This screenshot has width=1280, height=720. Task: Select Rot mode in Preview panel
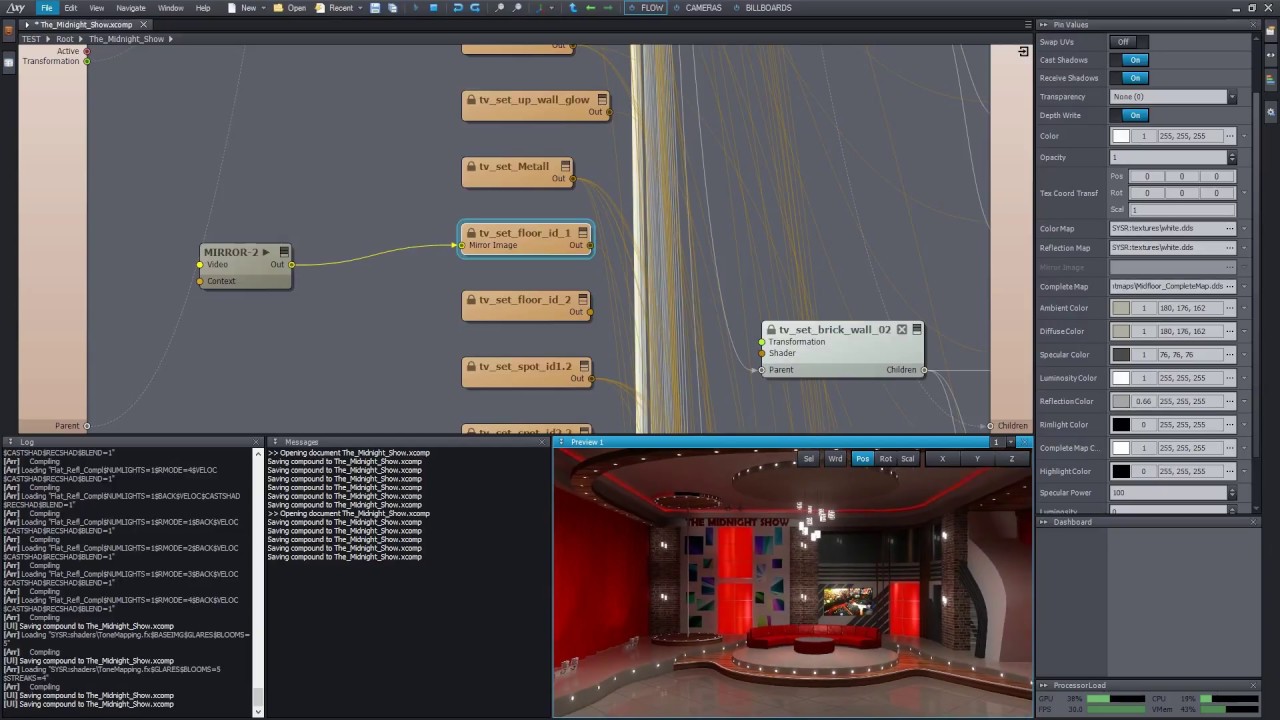click(886, 459)
